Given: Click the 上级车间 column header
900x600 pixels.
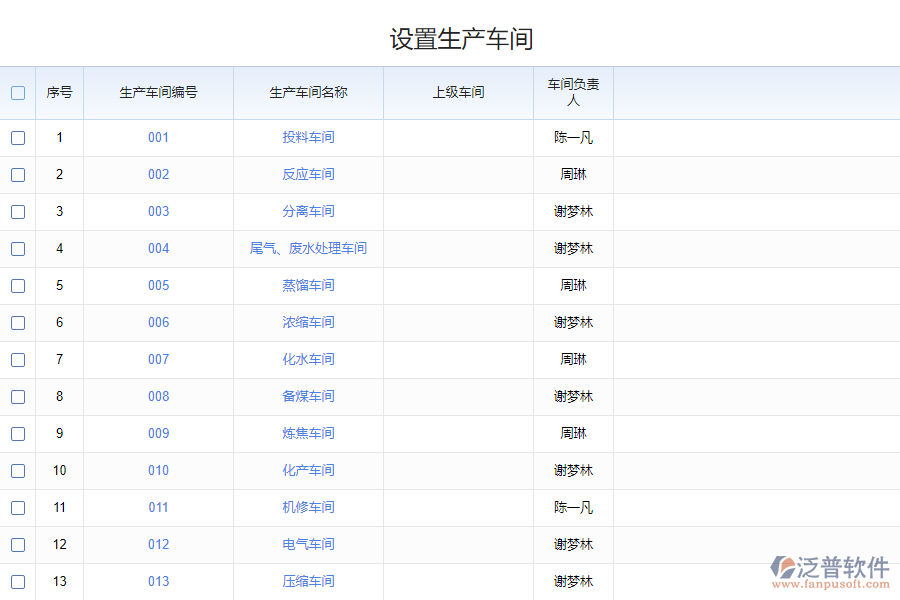Looking at the screenshot, I should tap(458, 93).
